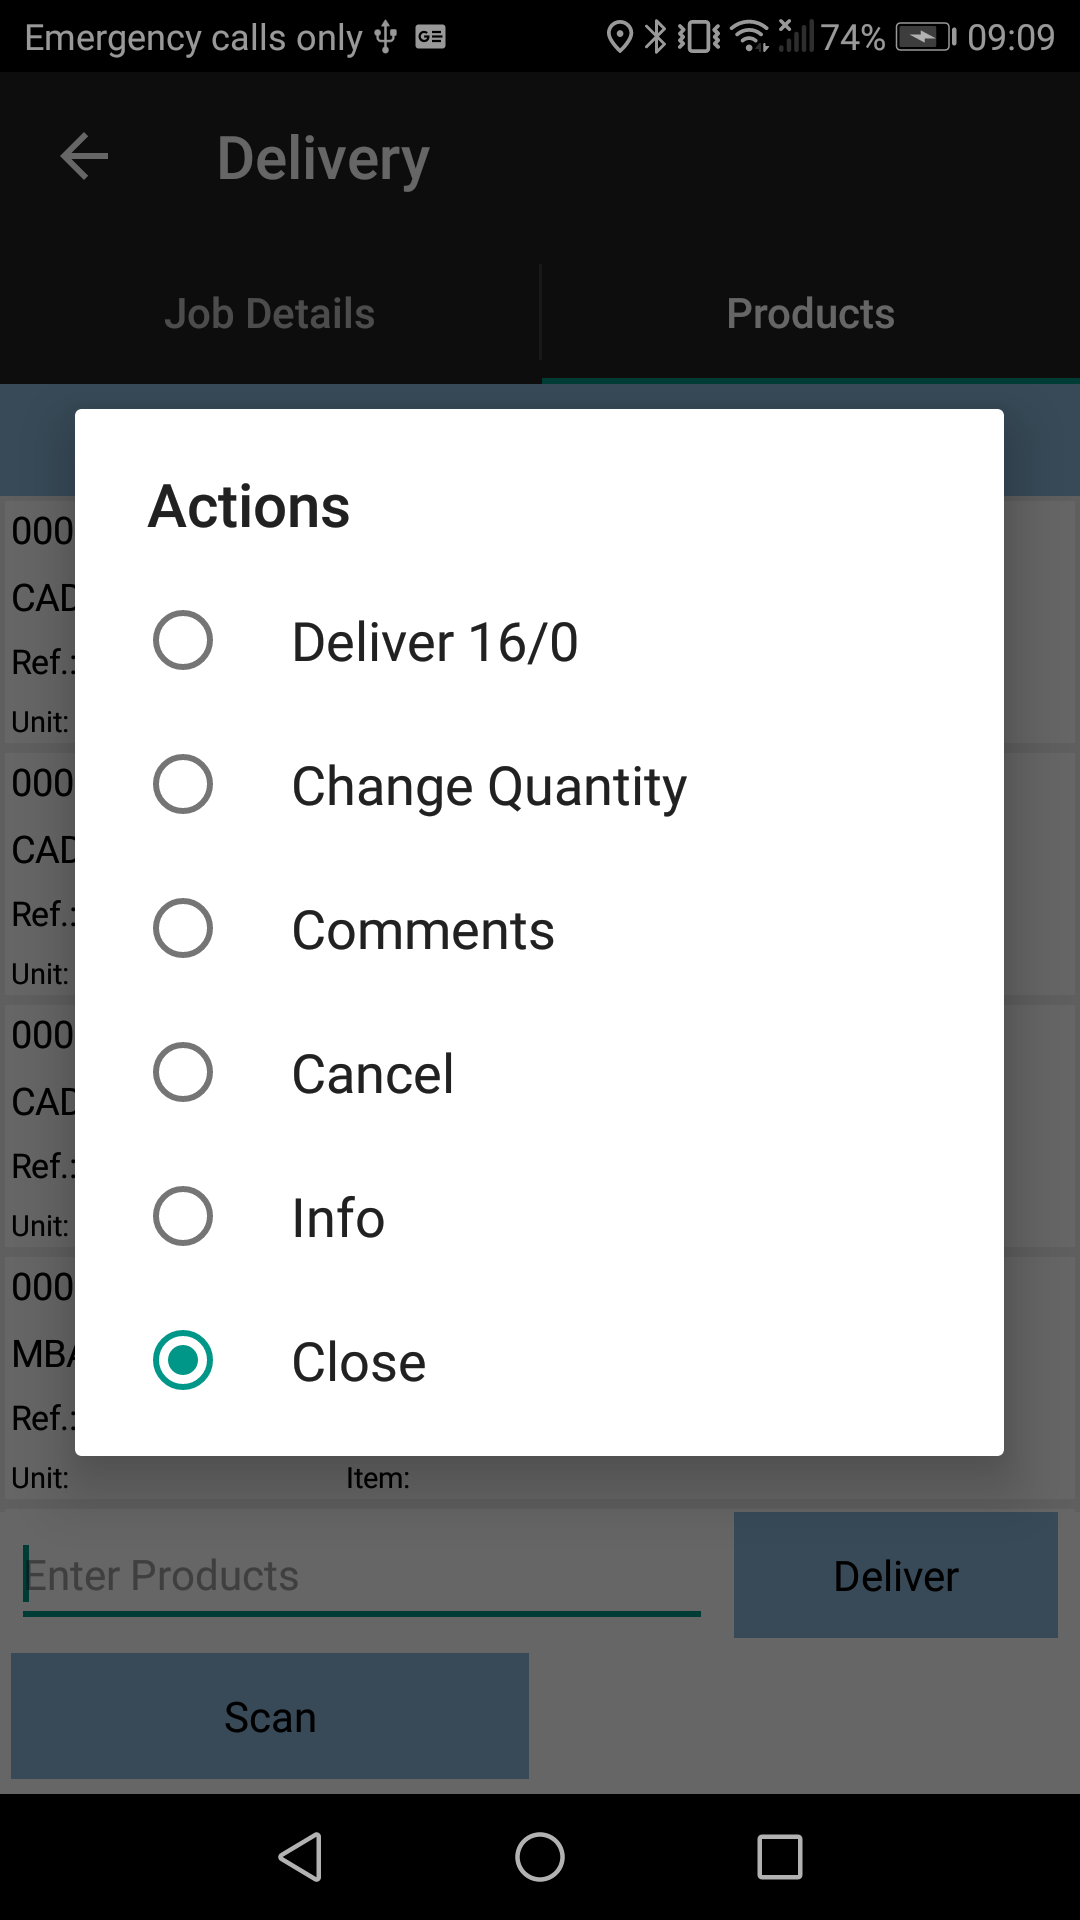Focus the Enter Products input field
The height and width of the screenshot is (1920, 1080).
[362, 1576]
